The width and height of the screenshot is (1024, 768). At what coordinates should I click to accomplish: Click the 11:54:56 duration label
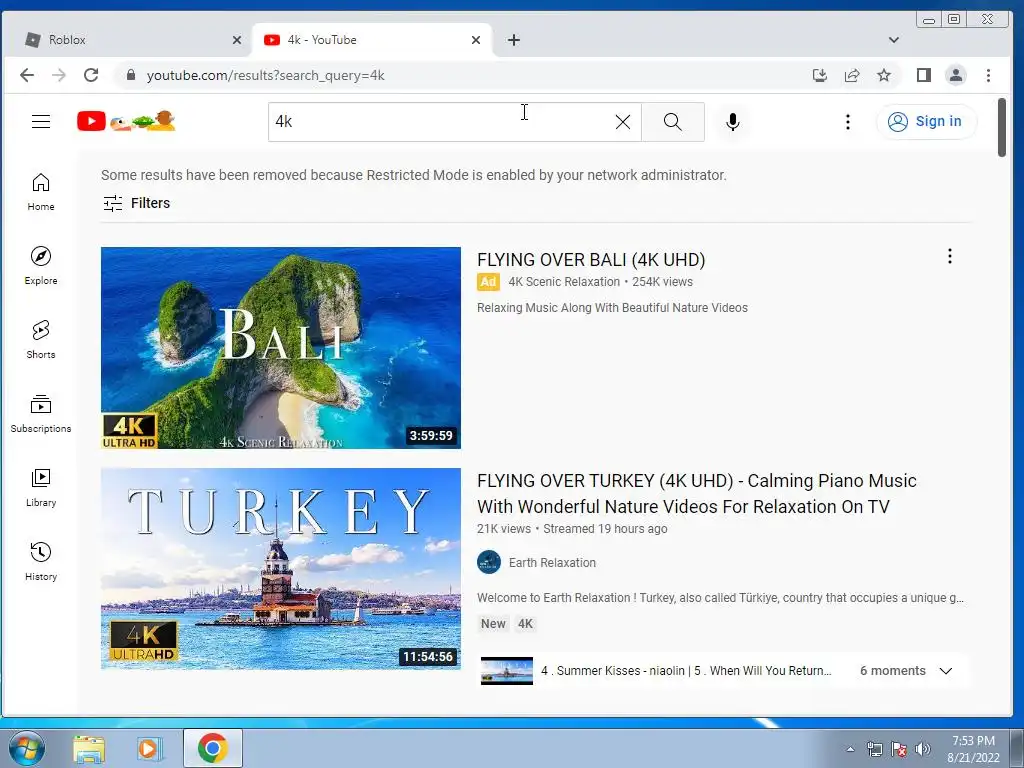(x=427, y=656)
